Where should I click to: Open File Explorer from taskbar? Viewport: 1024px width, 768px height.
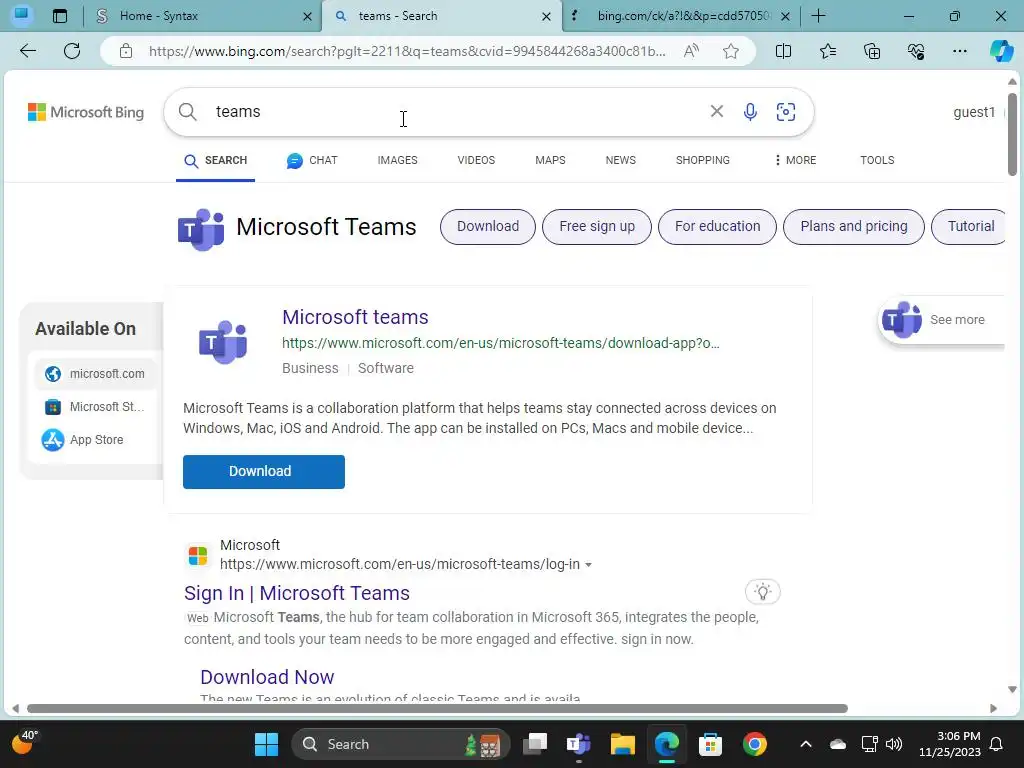(622, 744)
